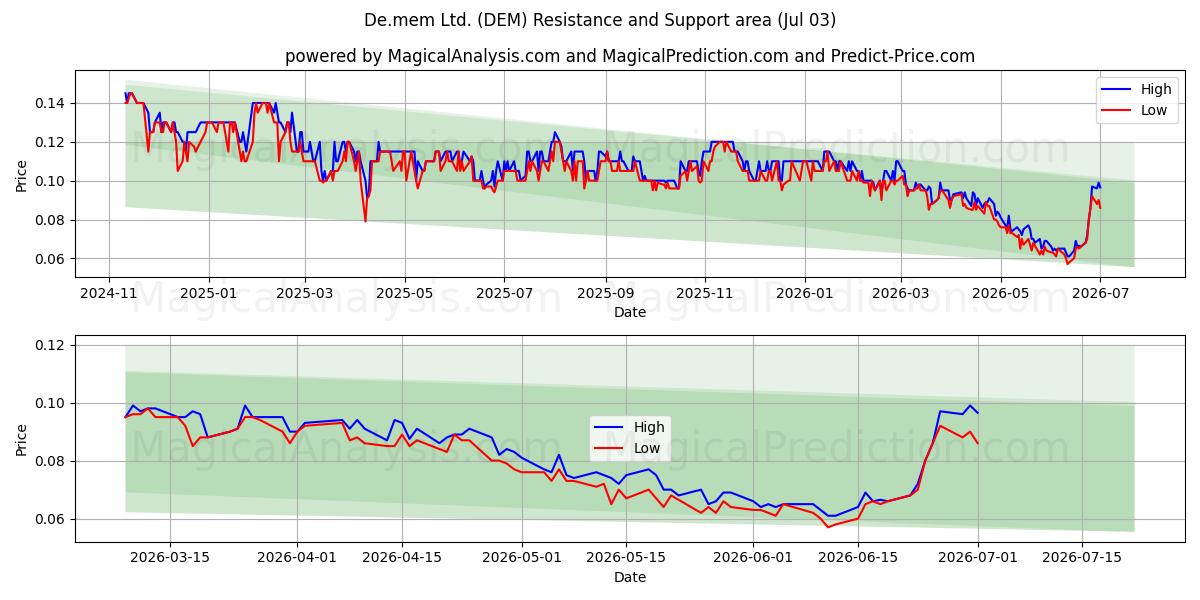The width and height of the screenshot is (1200, 600).
Task: Click the bottom chart 'Date' x-axis label
Action: (630, 577)
